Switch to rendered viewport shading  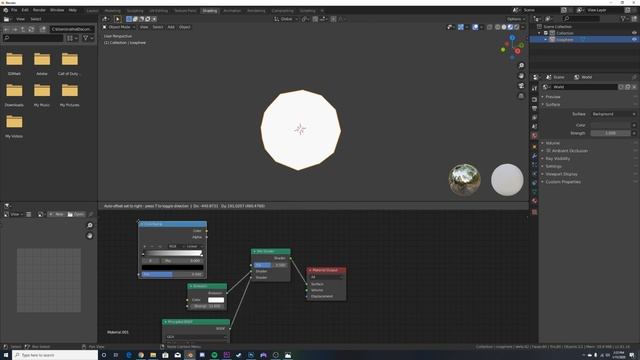point(516,27)
